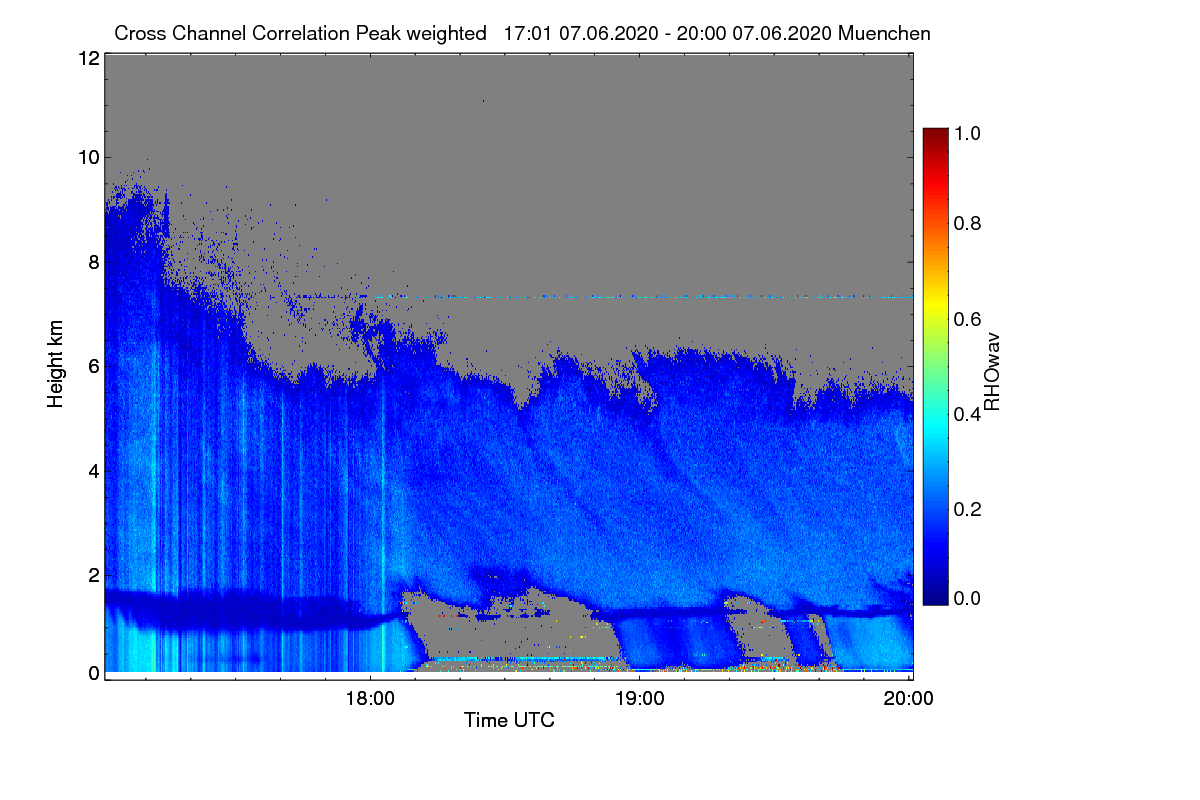
Task: Click the height tick label '0'
Action: 94,674
